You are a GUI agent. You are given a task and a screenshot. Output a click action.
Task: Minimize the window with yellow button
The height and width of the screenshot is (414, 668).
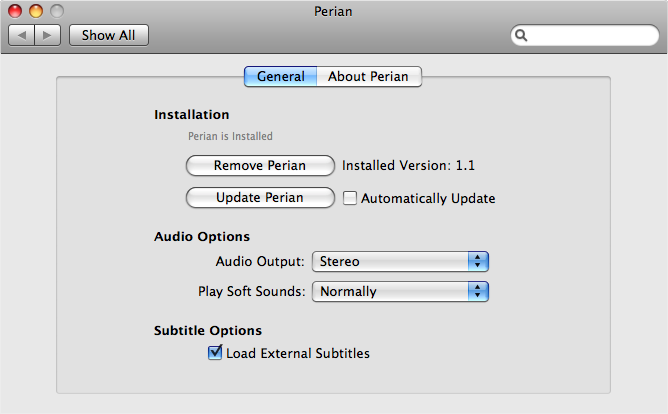click(36, 11)
